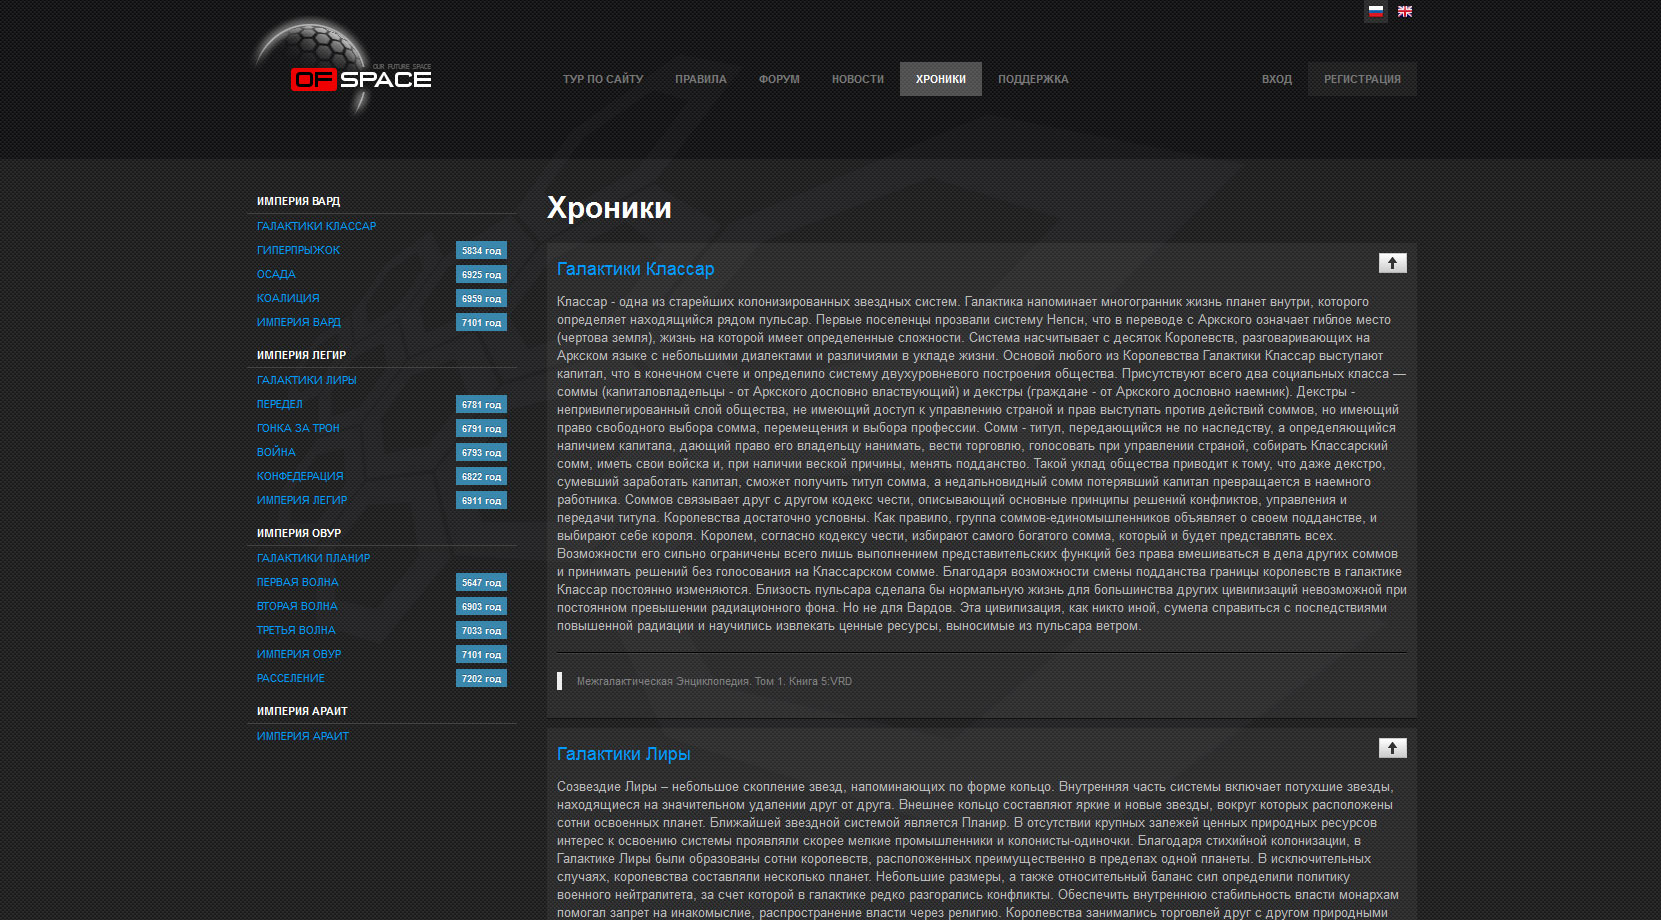This screenshot has width=1661, height=920.
Task: Click 6959 год badge
Action: coord(481,298)
